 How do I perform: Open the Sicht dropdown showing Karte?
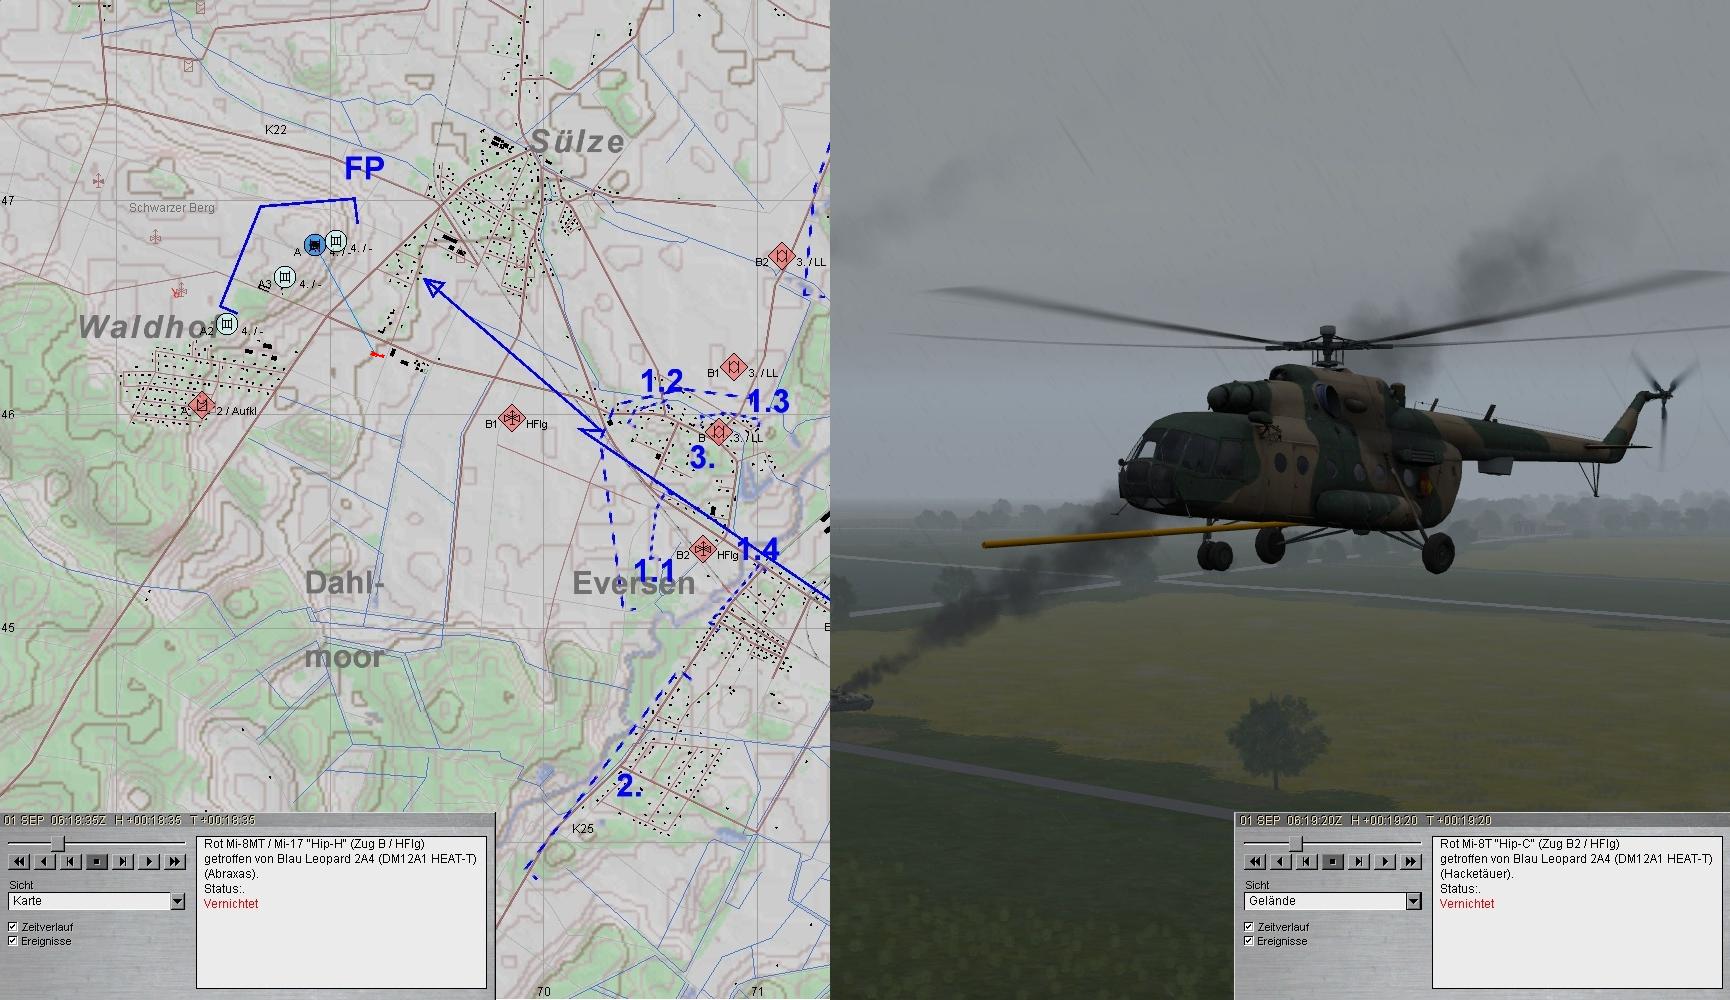pos(177,902)
